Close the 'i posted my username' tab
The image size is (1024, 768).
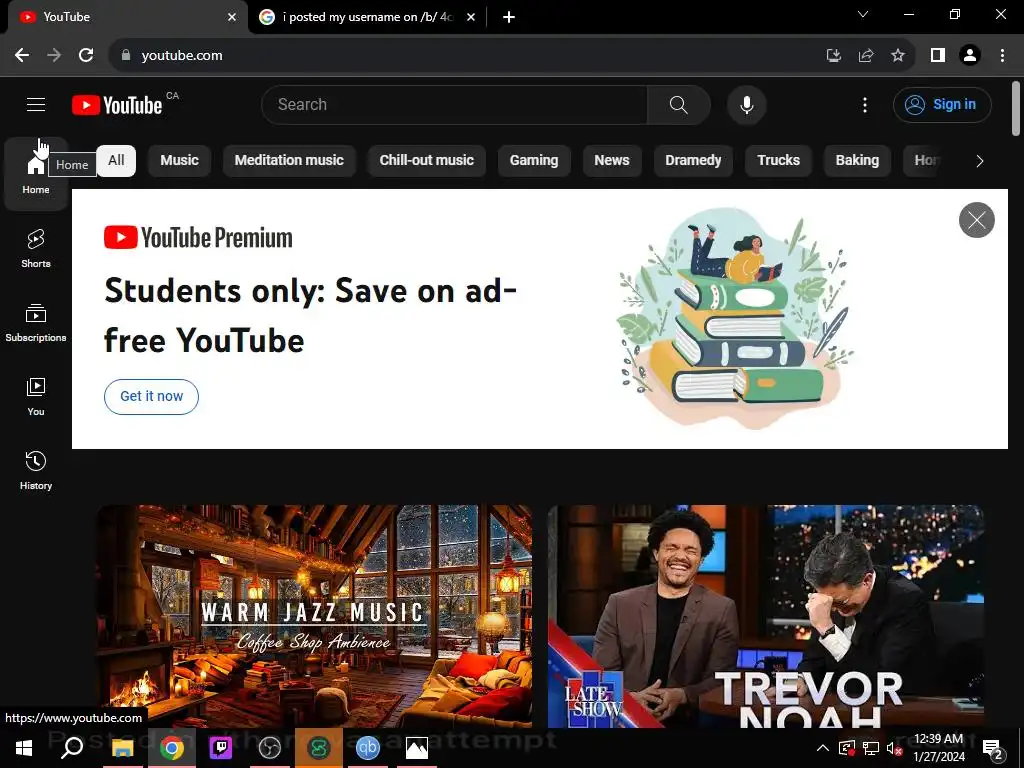pos(471,17)
